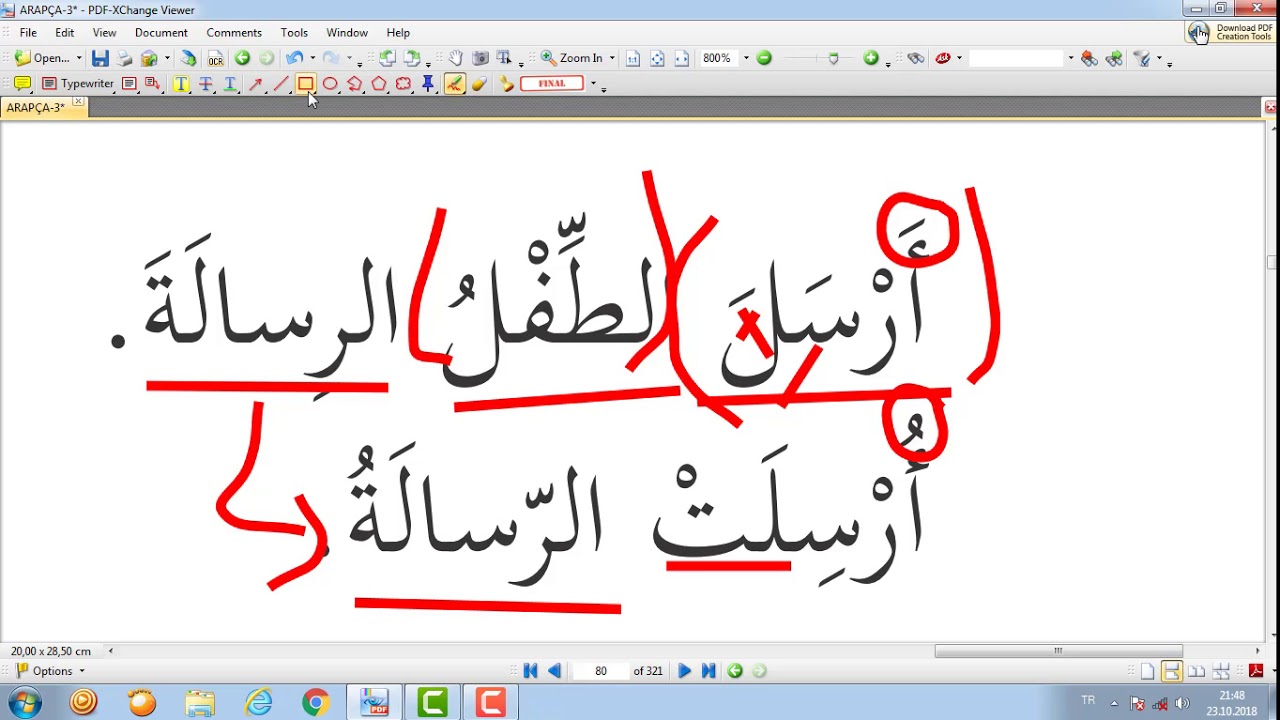Go to the next page
Image resolution: width=1280 pixels, height=720 pixels.
click(684, 671)
